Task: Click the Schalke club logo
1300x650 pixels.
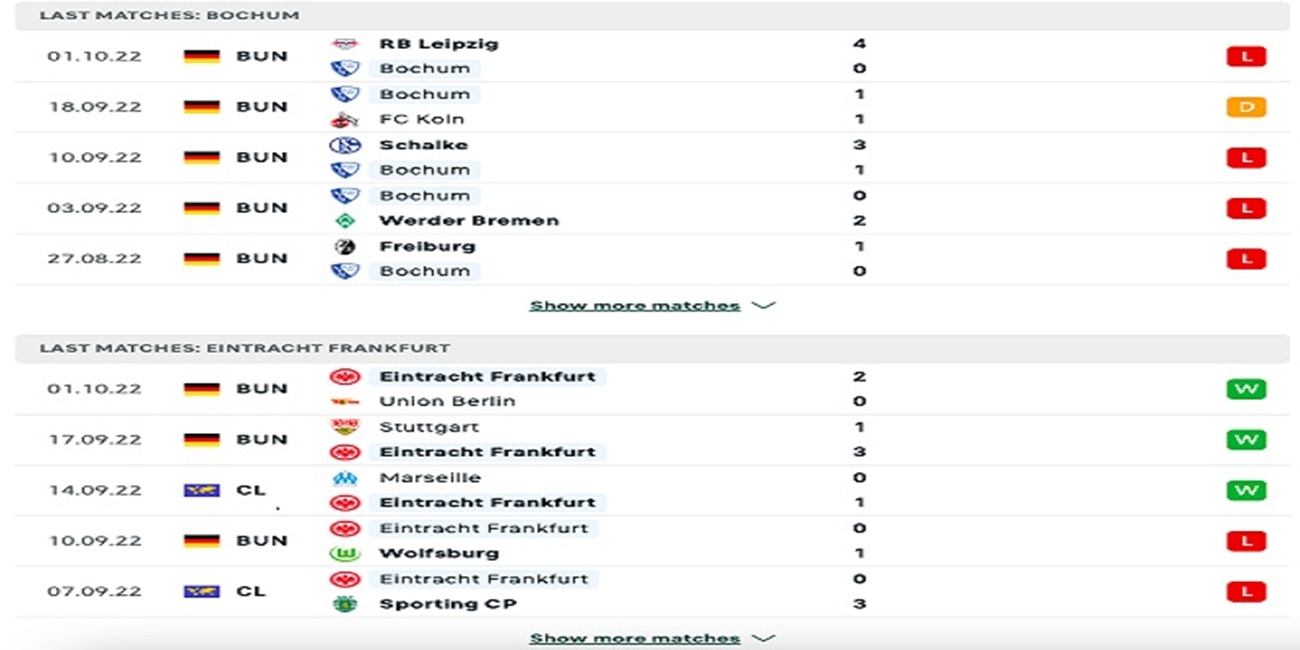Action: 345,145
